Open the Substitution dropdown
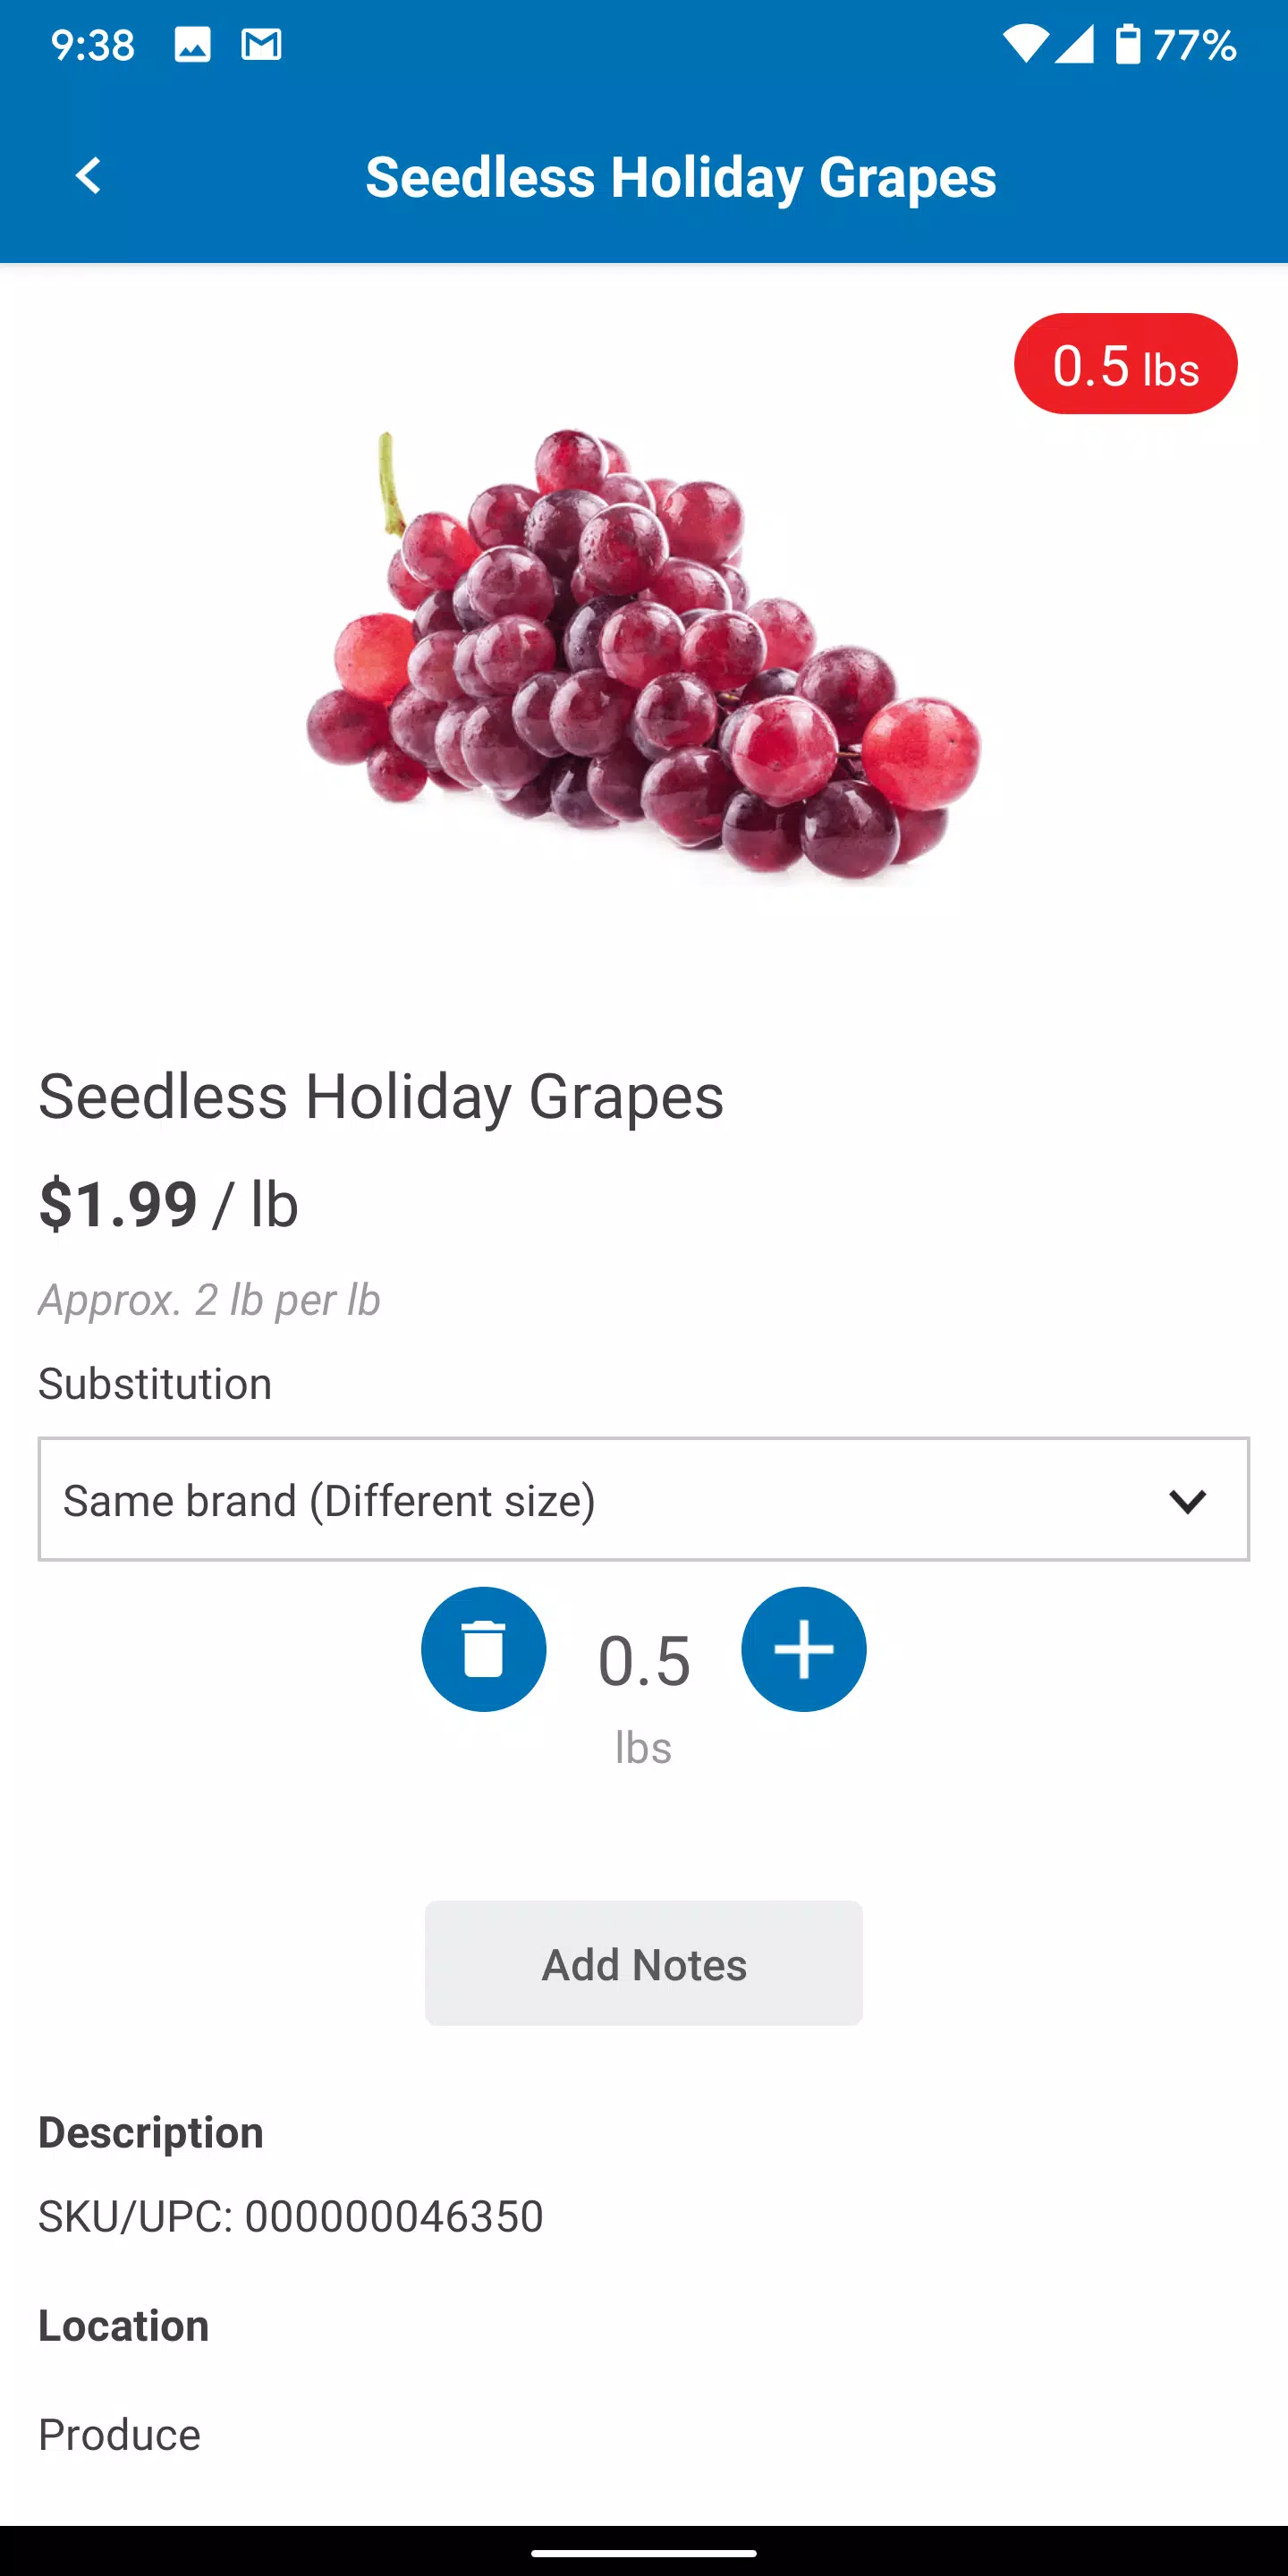The image size is (1288, 2576). tap(644, 1499)
